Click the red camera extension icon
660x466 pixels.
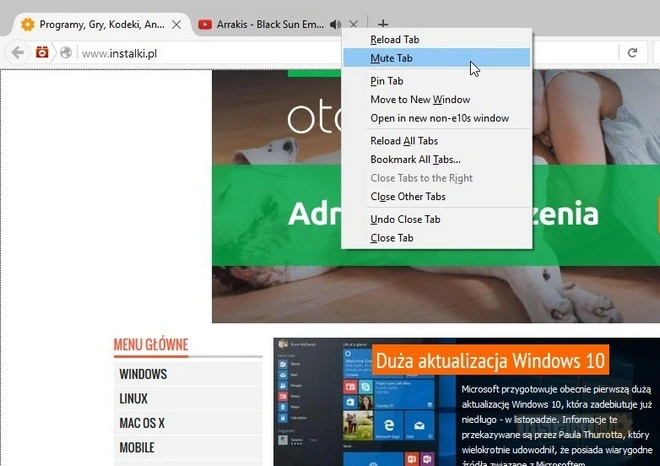tap(42, 52)
